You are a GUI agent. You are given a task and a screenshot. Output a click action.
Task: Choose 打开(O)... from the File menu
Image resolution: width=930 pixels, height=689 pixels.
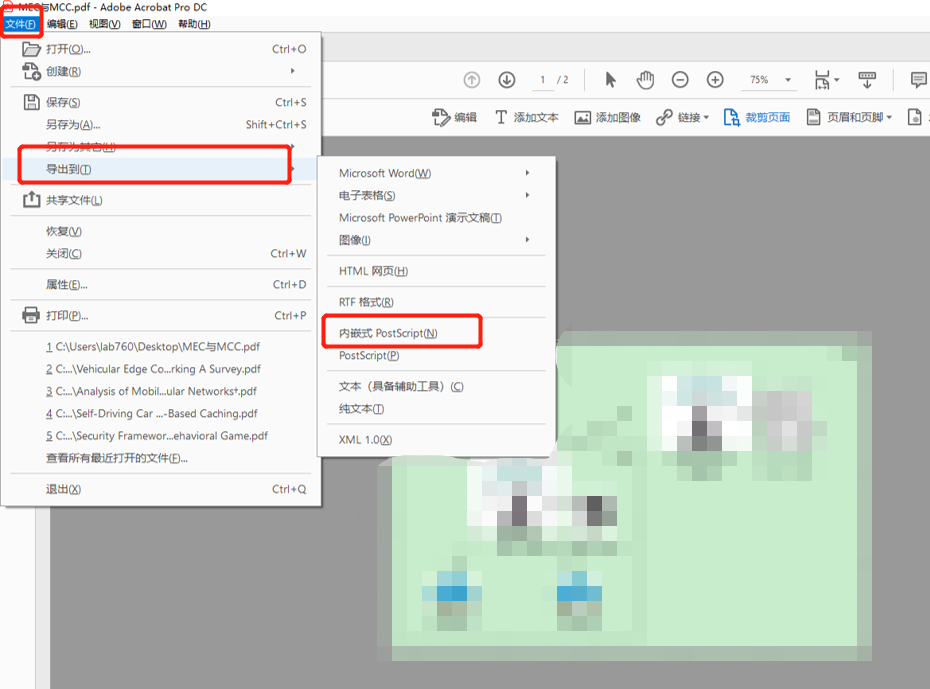161,49
